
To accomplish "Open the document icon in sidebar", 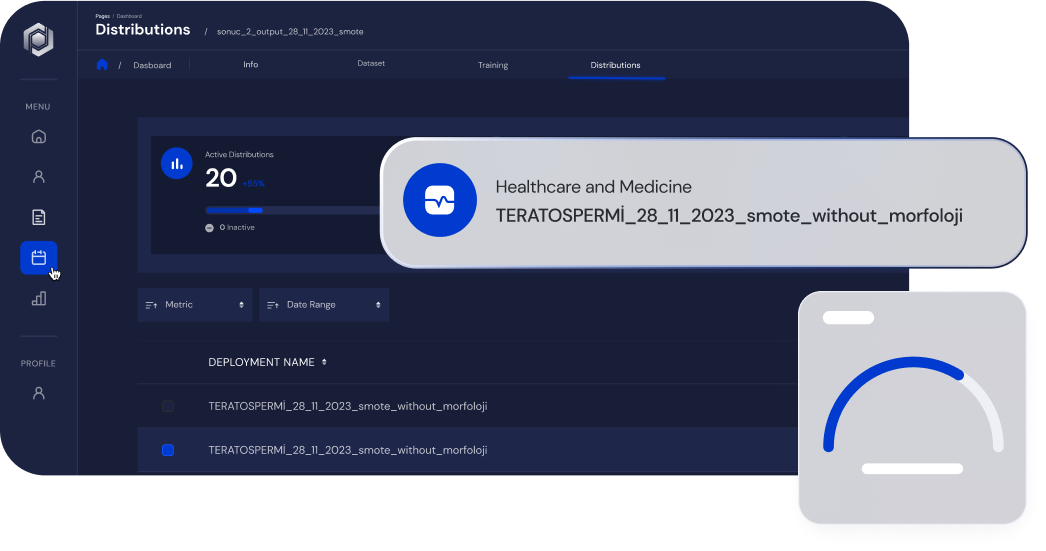I will point(39,217).
